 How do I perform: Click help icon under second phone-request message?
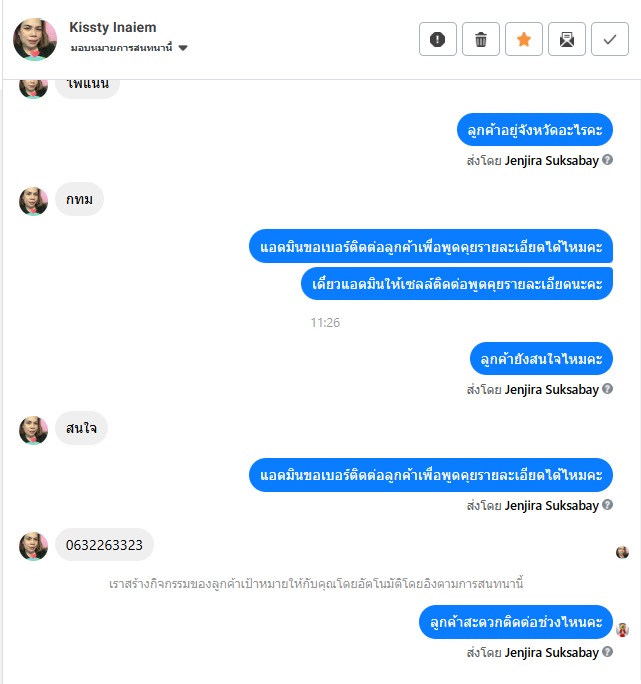[x=607, y=505]
